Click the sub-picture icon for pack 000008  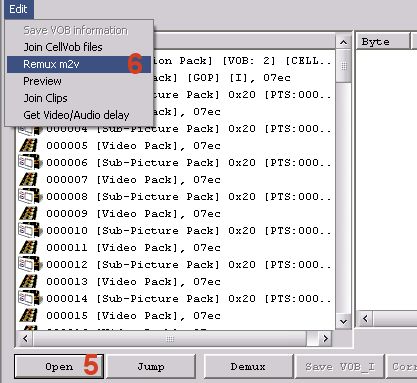[30, 196]
